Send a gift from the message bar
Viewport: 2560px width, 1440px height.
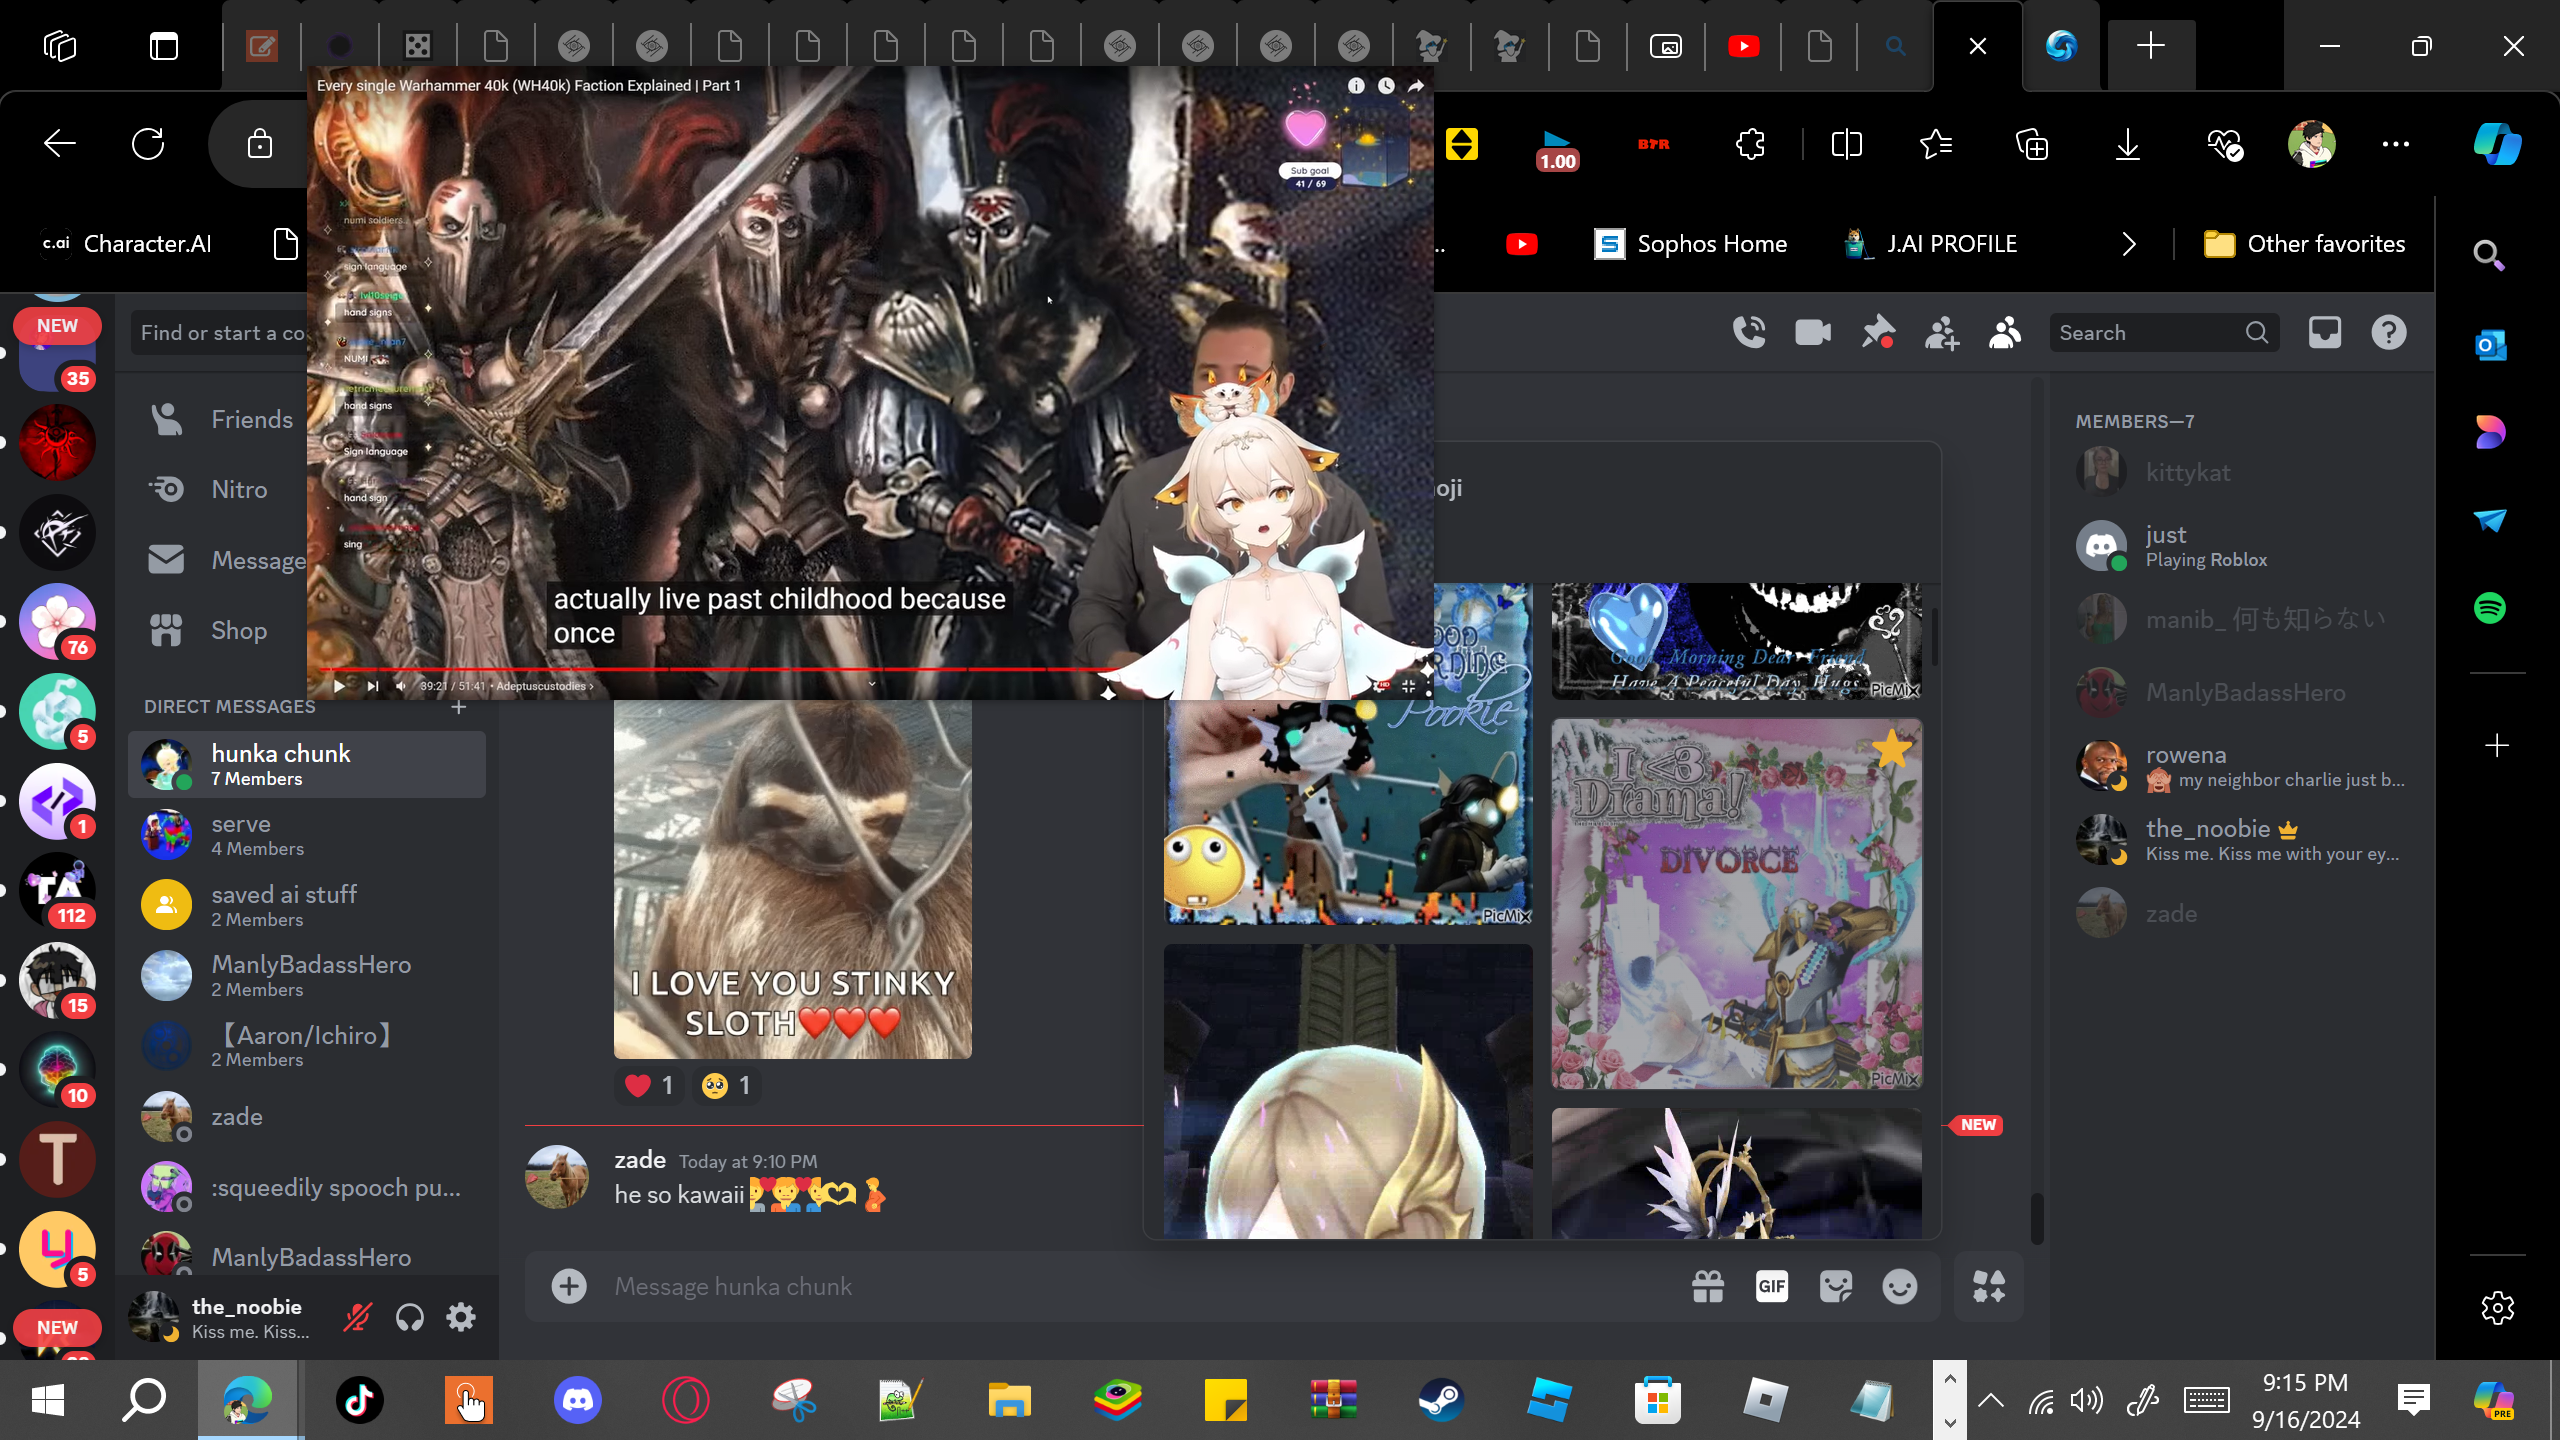(1708, 1287)
